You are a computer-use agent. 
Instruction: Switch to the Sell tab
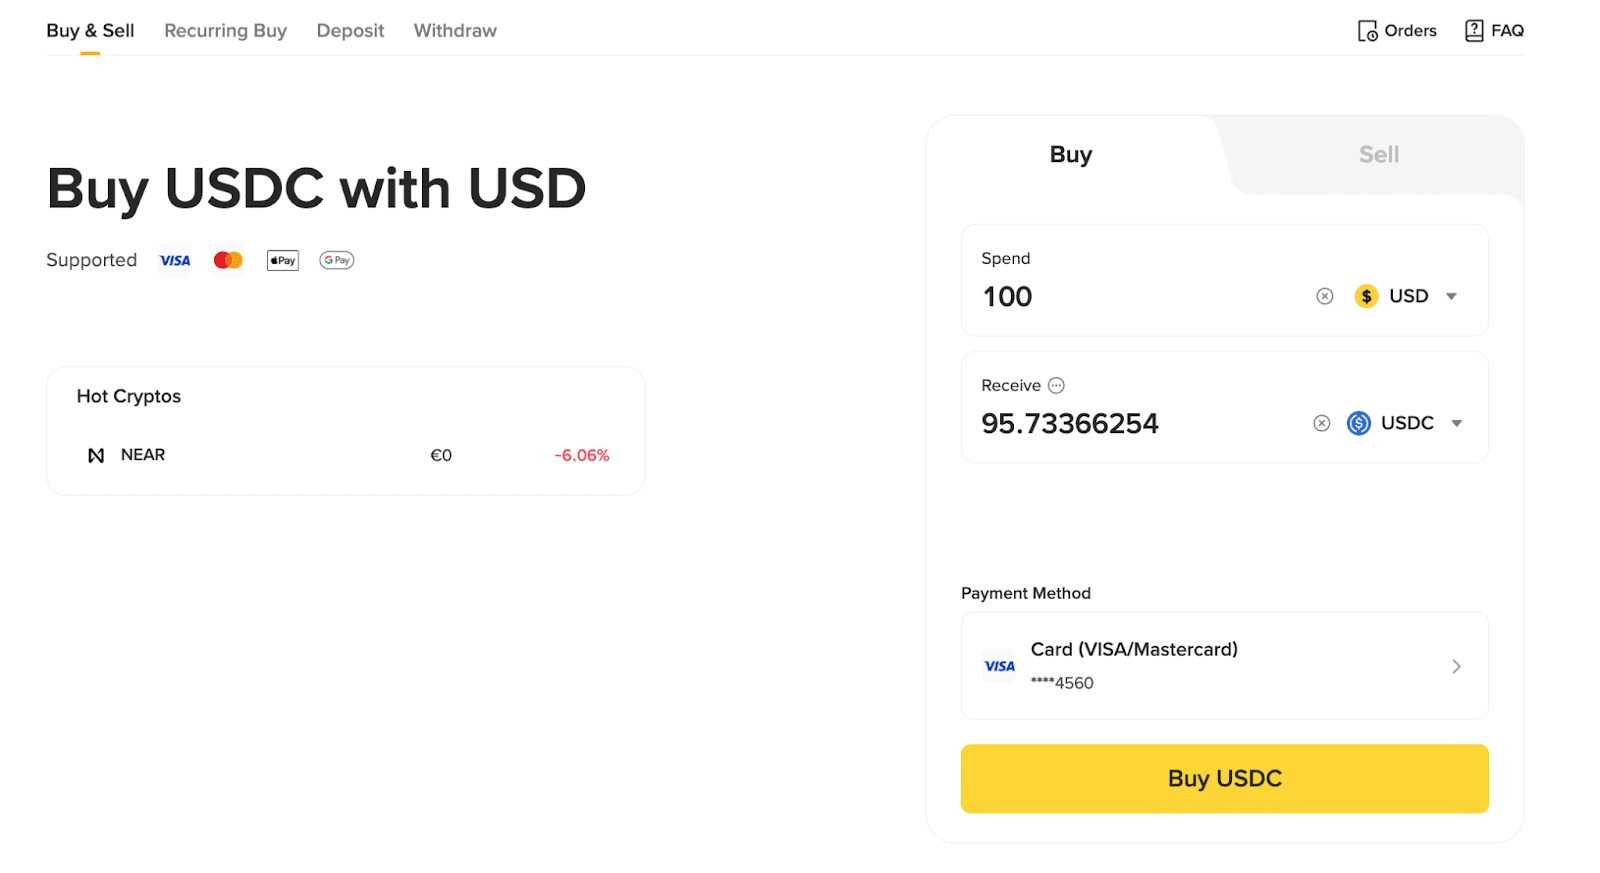(1378, 155)
